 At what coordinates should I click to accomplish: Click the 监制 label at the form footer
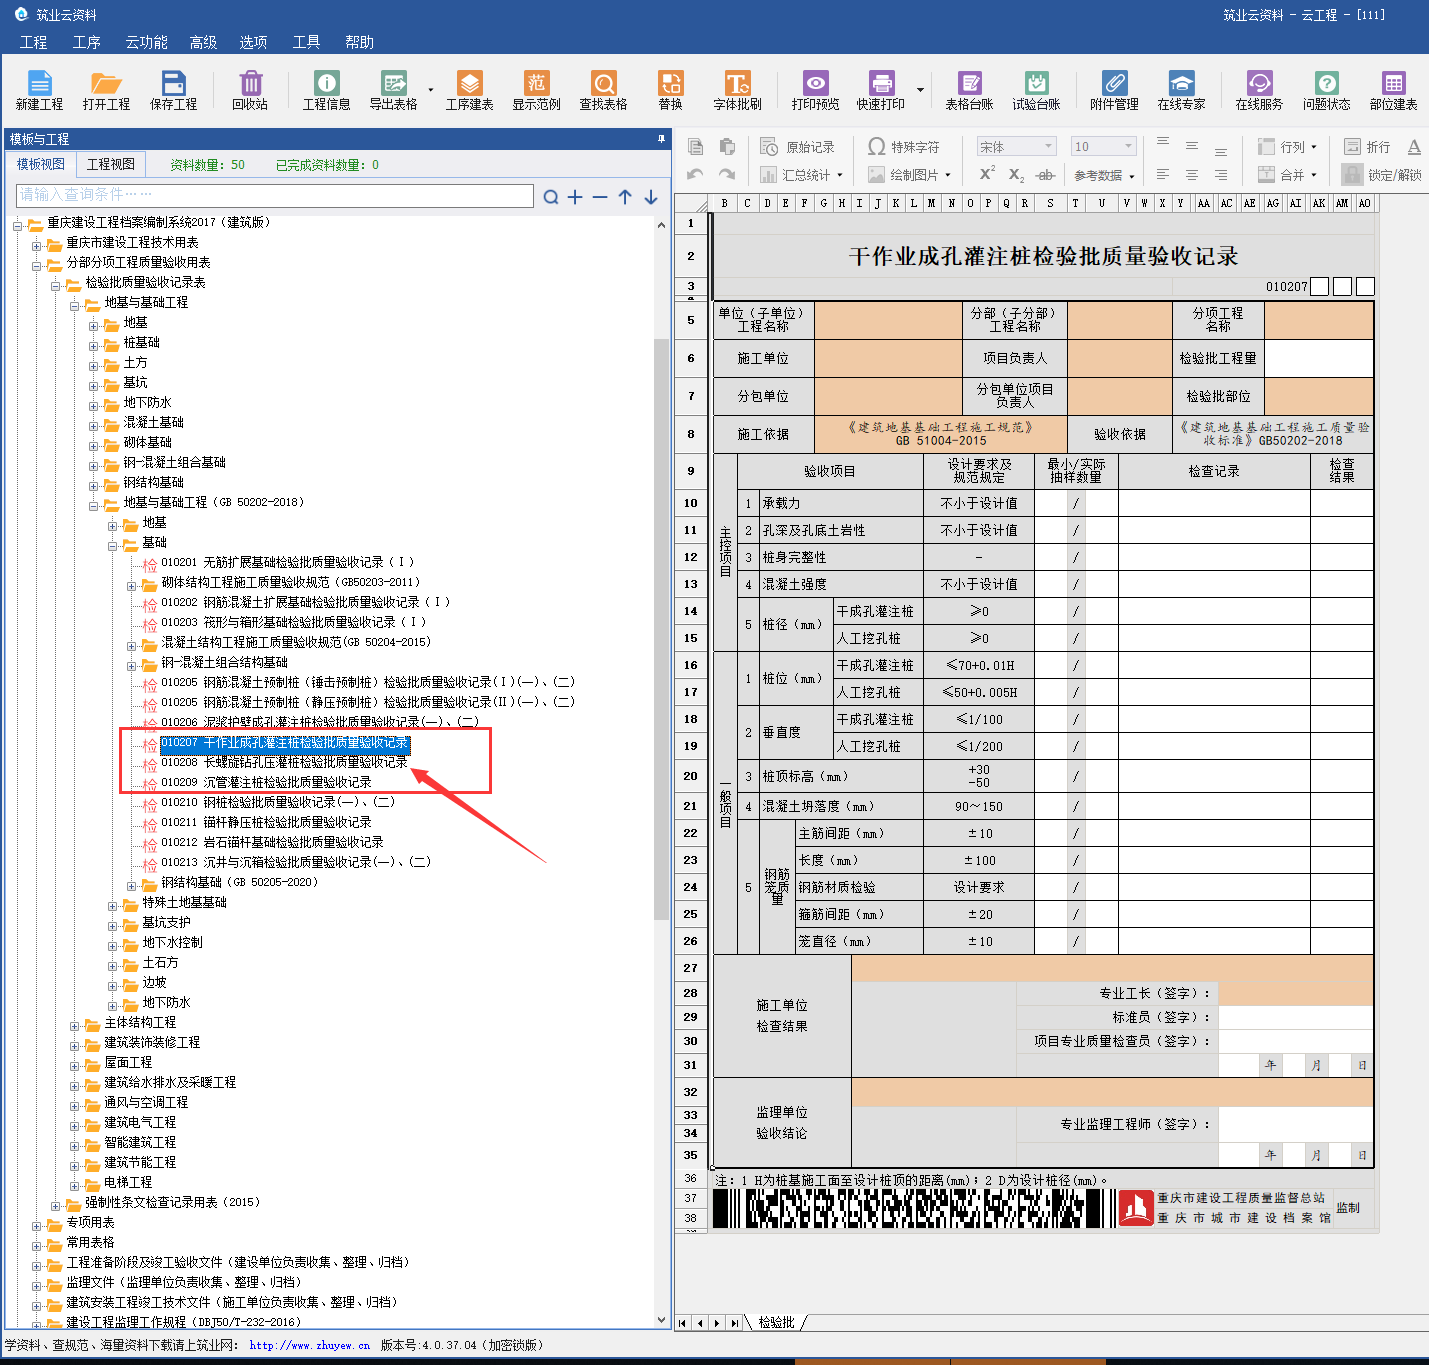pos(1348,1208)
